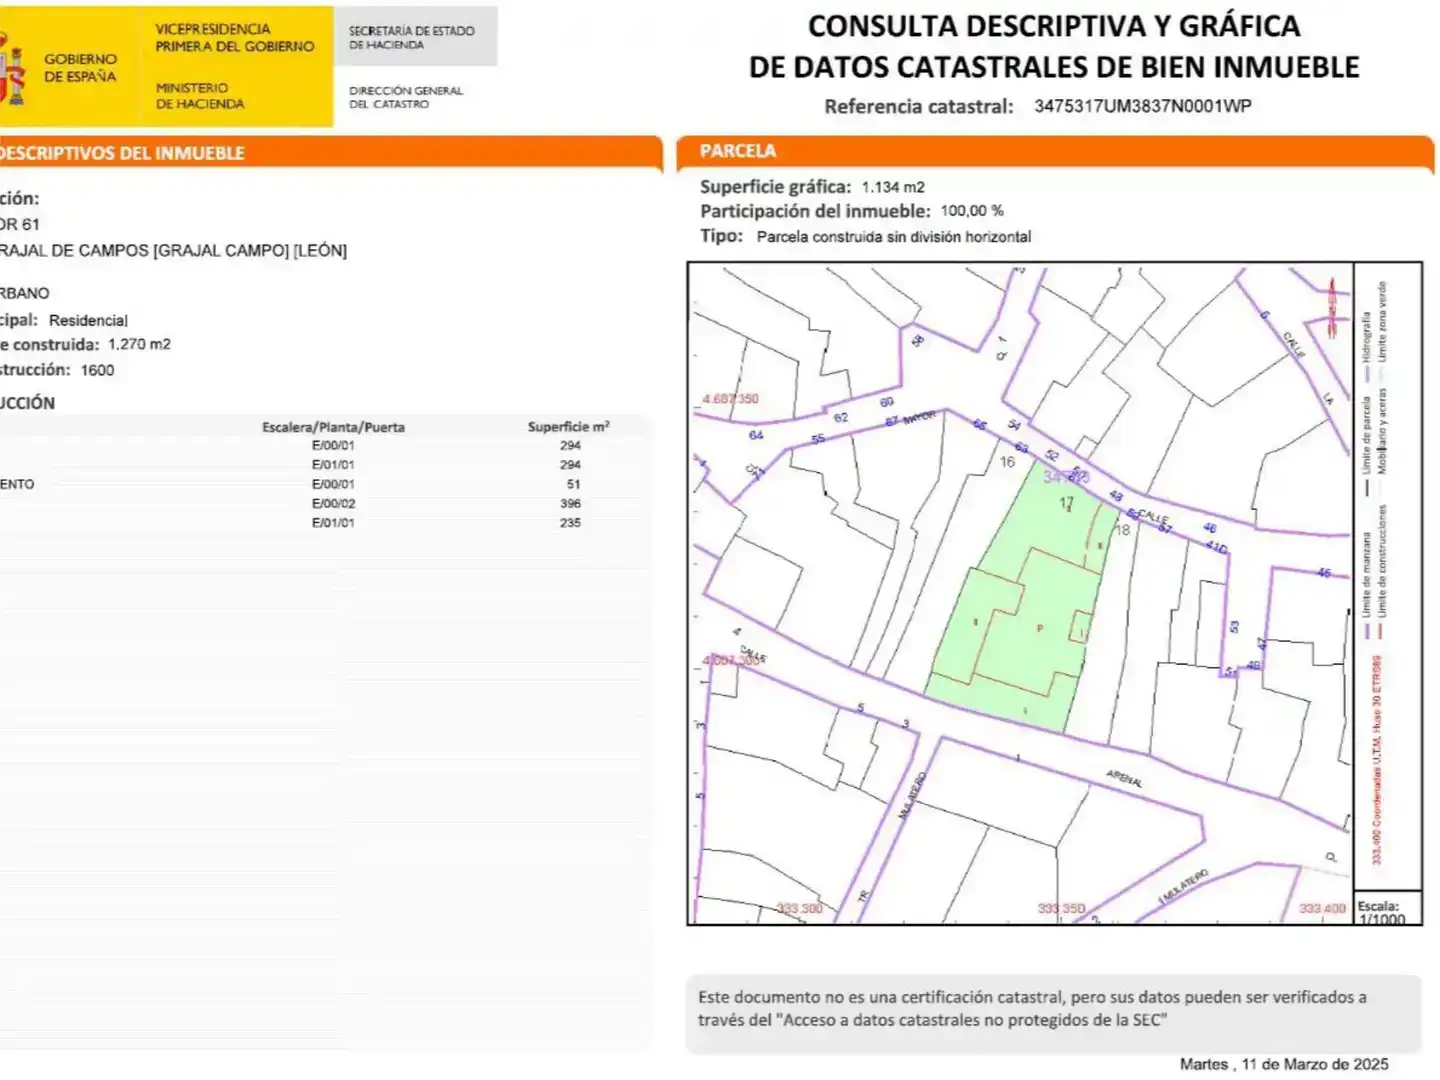Click the 'CONSULTA DESCRIPTIVA Y GRÁFICA' title line

coord(1054,26)
